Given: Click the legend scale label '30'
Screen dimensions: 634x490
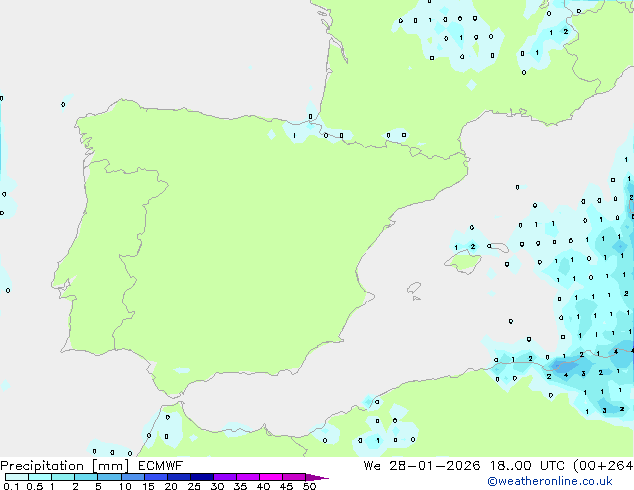Looking at the screenshot, I should click(x=217, y=486).
